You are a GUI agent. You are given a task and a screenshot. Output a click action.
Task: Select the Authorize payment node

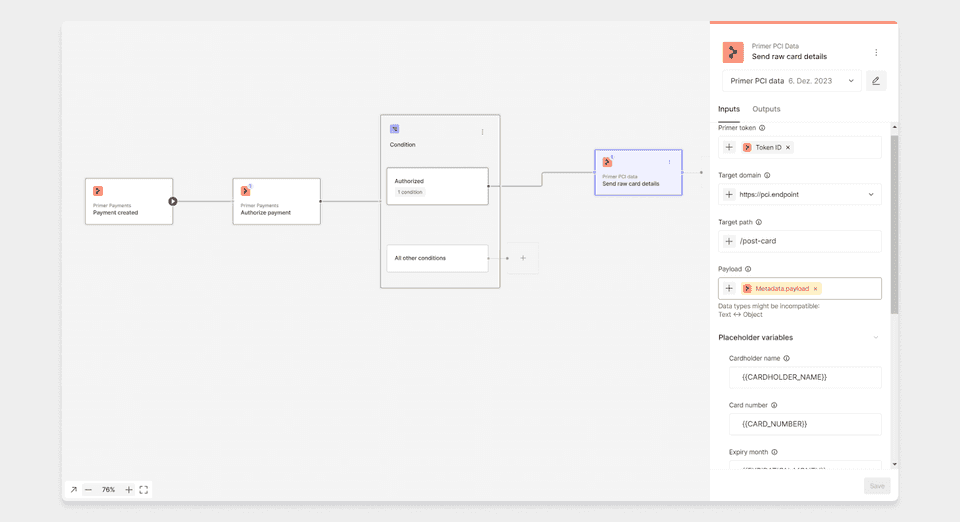pos(277,201)
